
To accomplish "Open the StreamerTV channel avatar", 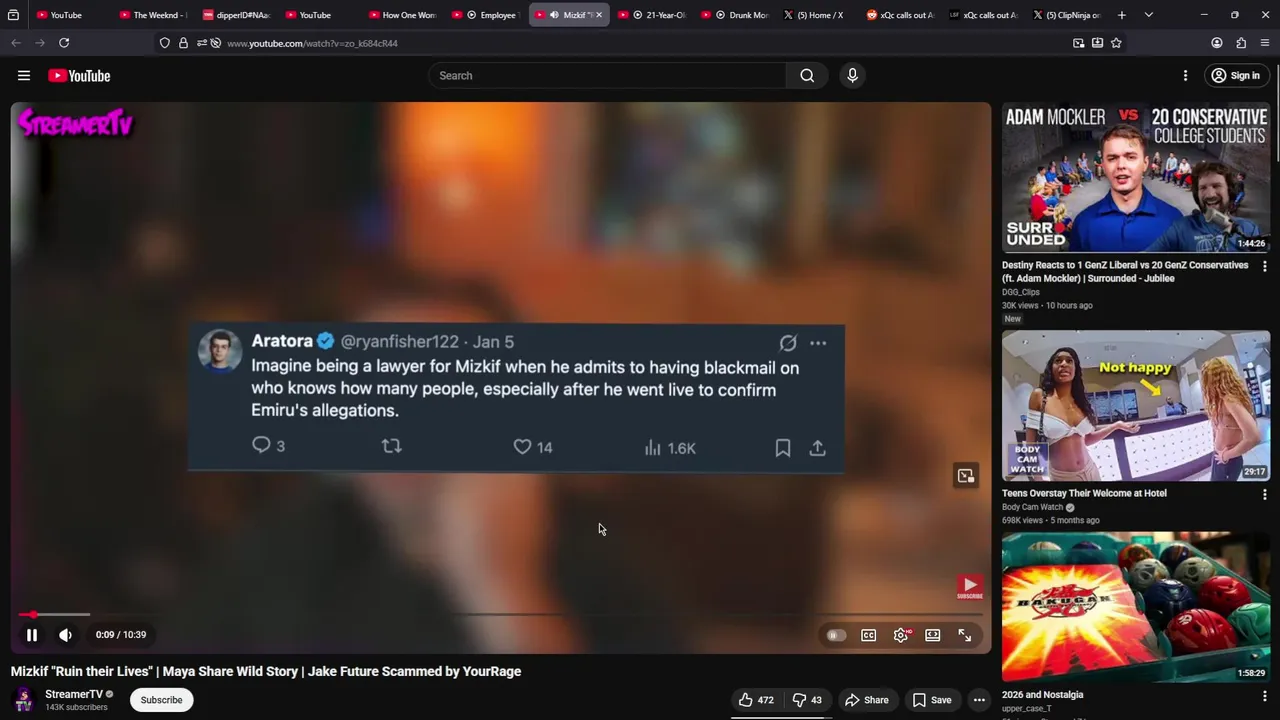I will 24,700.
